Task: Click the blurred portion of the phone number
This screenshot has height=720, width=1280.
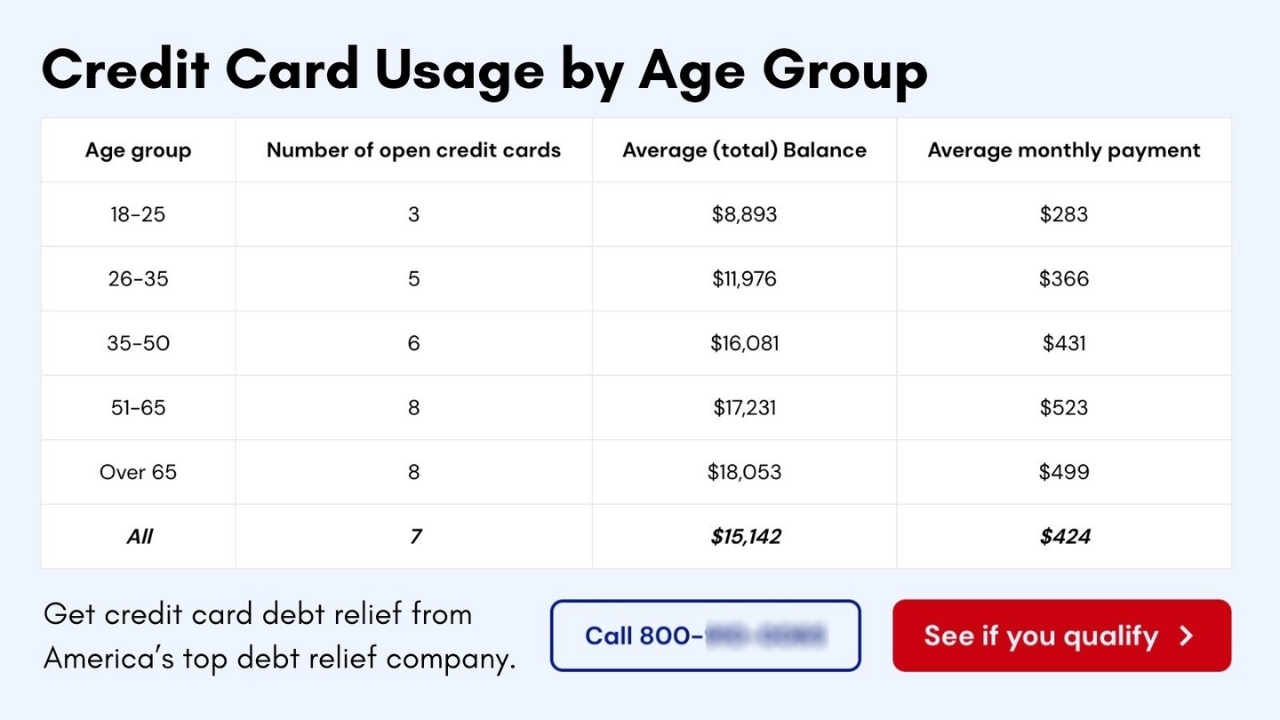Action: pyautogui.click(x=765, y=636)
